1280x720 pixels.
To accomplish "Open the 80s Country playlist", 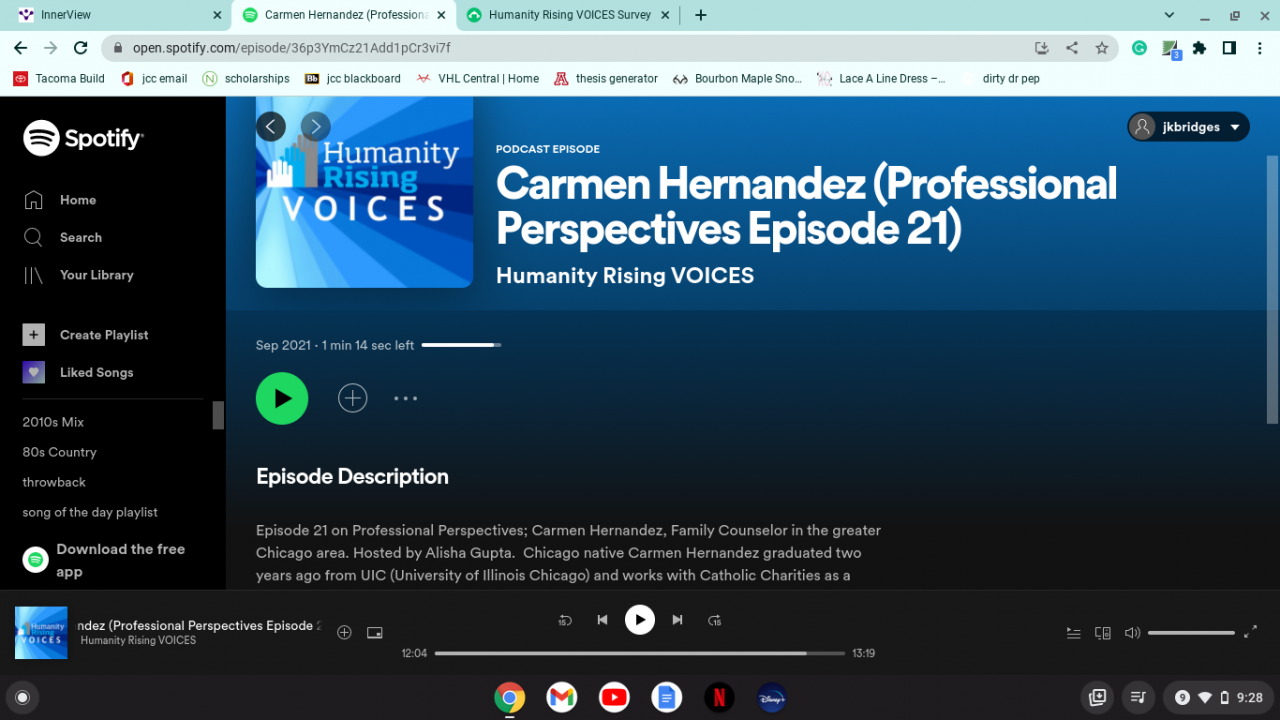I will click(59, 452).
